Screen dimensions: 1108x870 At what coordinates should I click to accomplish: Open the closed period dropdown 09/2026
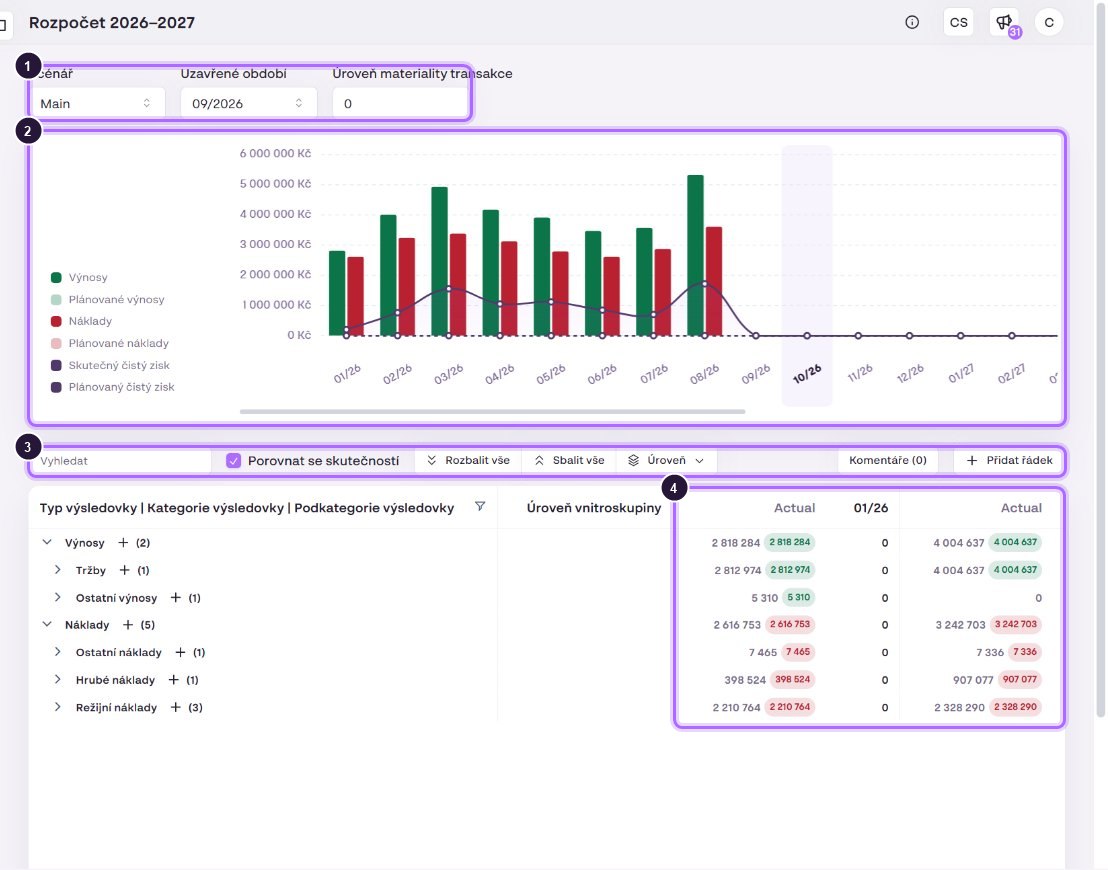248,104
